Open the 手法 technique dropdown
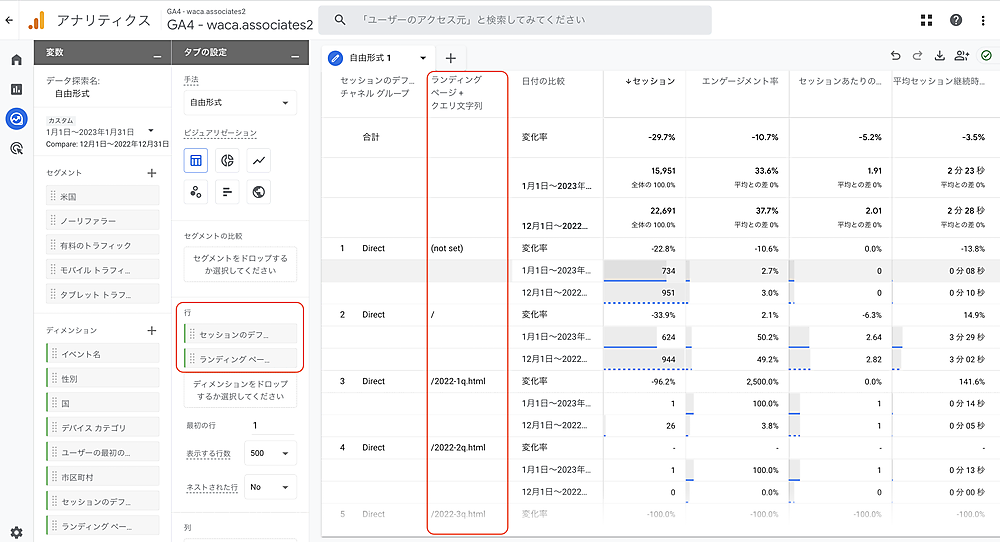1000x542 pixels. (240, 103)
